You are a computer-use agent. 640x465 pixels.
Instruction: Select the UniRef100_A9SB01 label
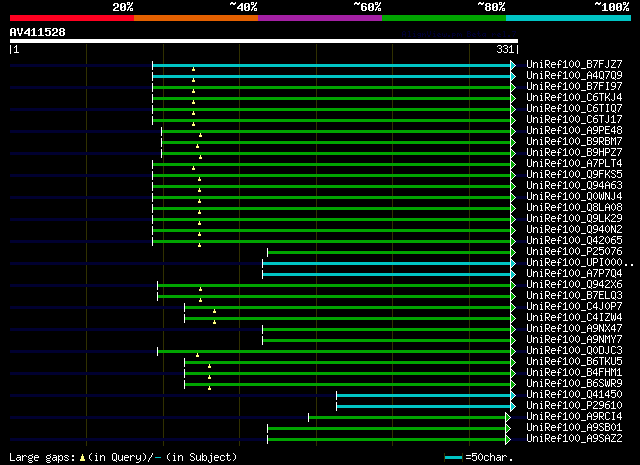pos(574,428)
